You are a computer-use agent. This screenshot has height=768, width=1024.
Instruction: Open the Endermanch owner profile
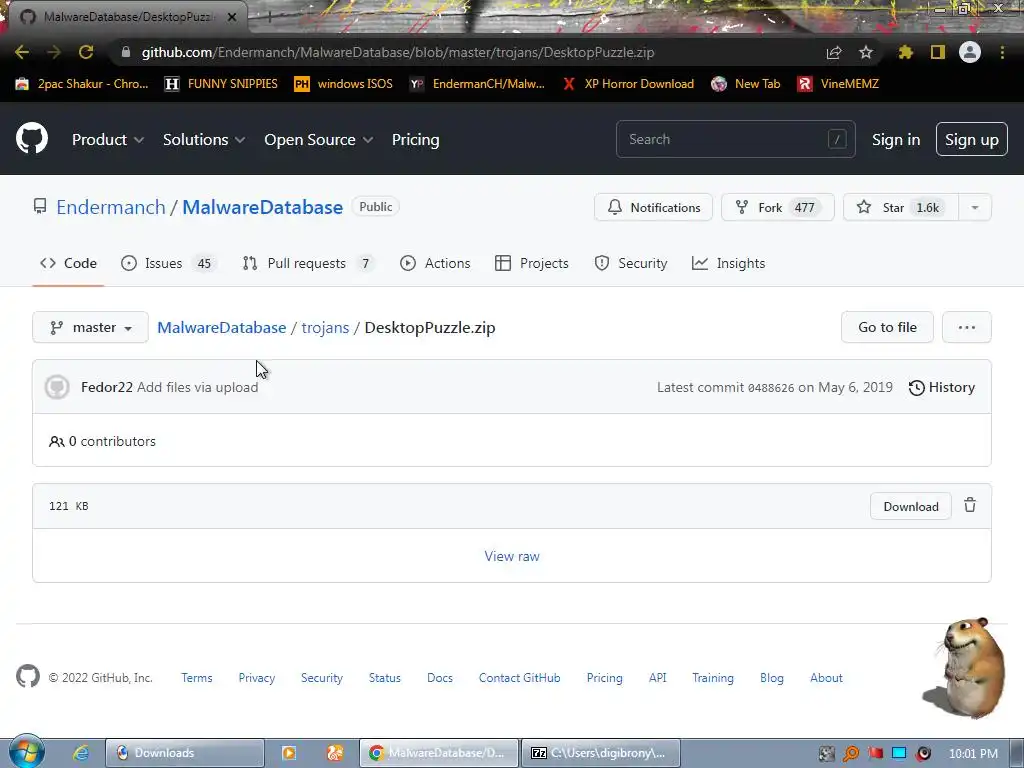click(x=111, y=207)
